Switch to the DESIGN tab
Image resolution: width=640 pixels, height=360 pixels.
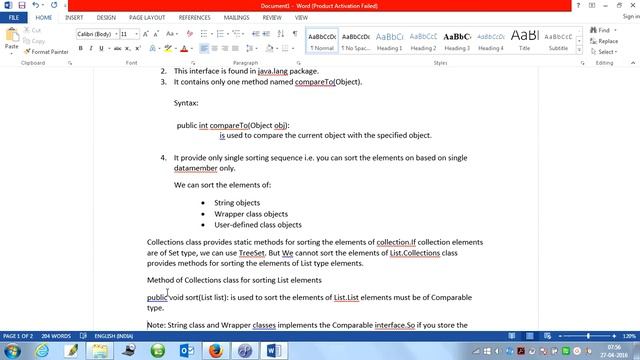click(106, 18)
